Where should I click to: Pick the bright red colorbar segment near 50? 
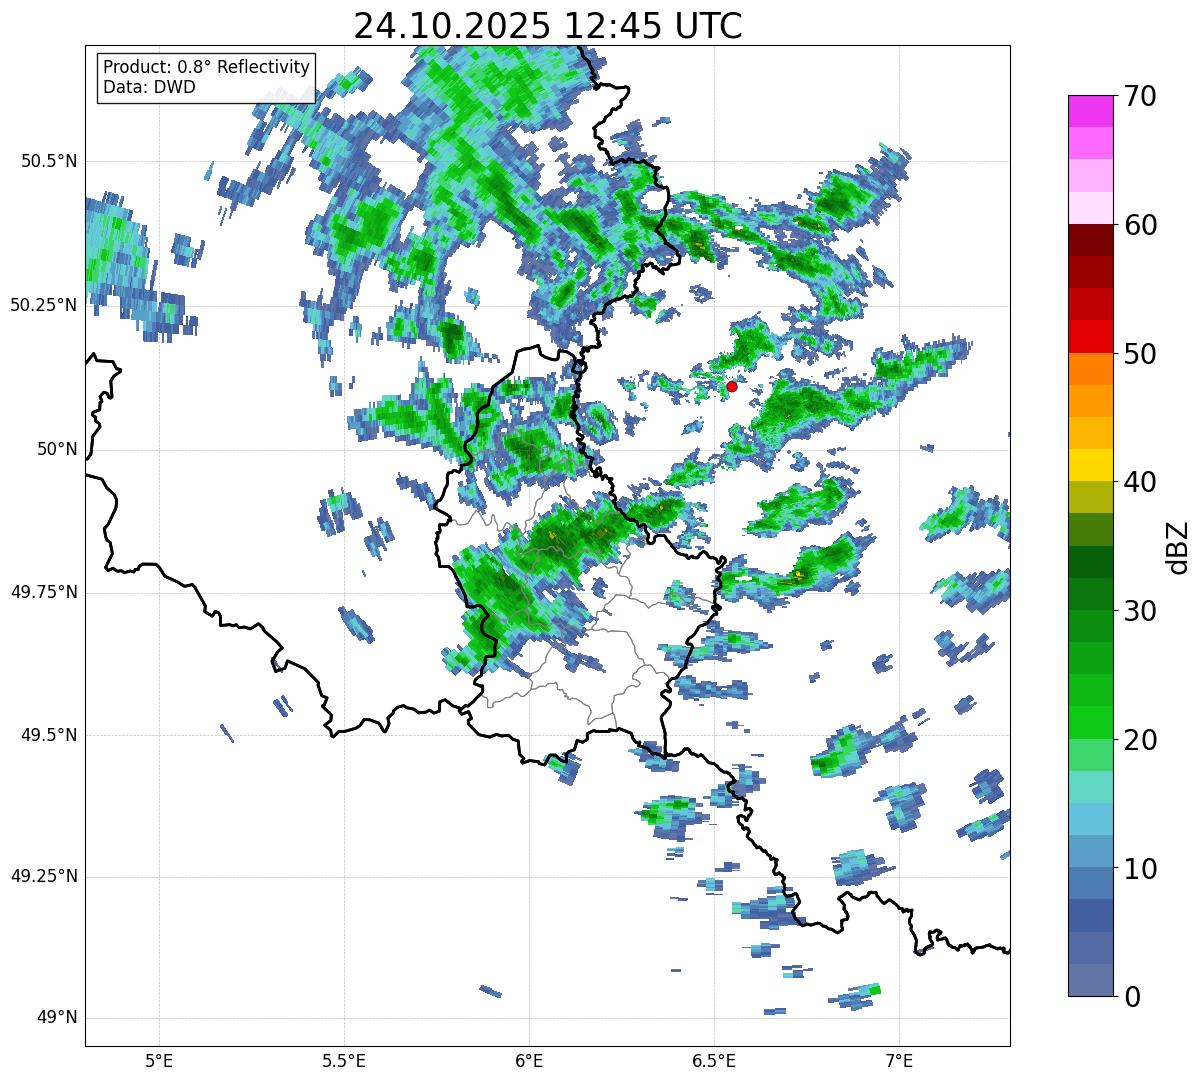[x=1091, y=336]
